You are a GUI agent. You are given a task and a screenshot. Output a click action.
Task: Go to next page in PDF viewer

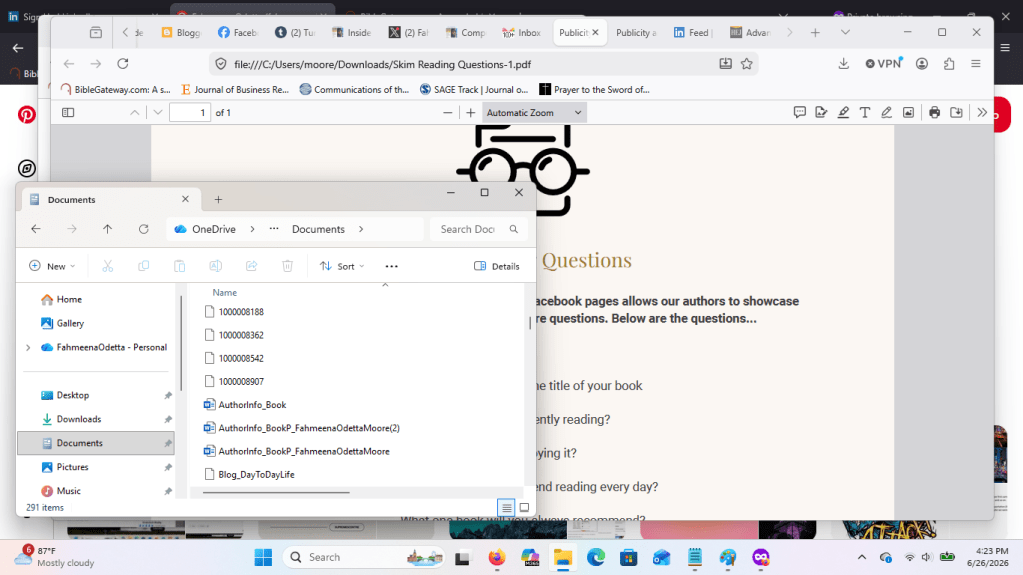158,112
